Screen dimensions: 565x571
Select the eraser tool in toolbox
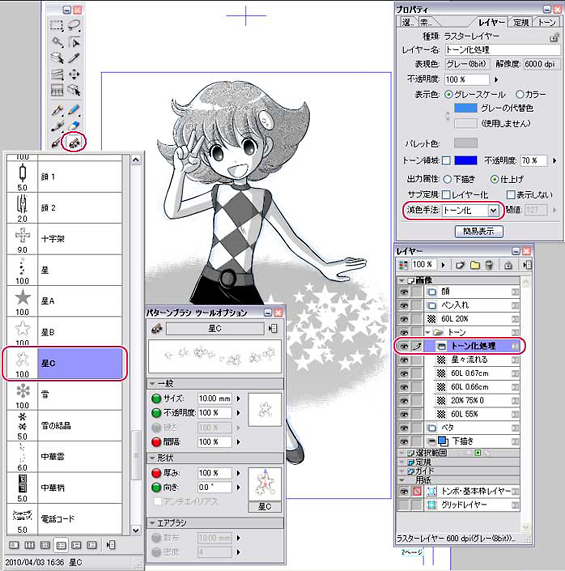pyautogui.click(x=74, y=126)
